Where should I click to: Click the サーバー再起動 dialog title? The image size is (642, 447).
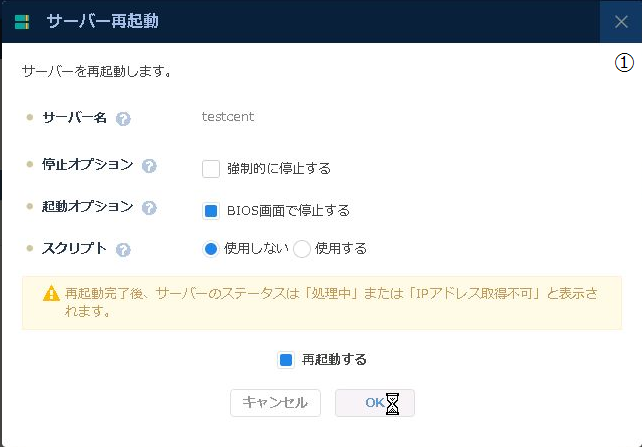click(102, 21)
